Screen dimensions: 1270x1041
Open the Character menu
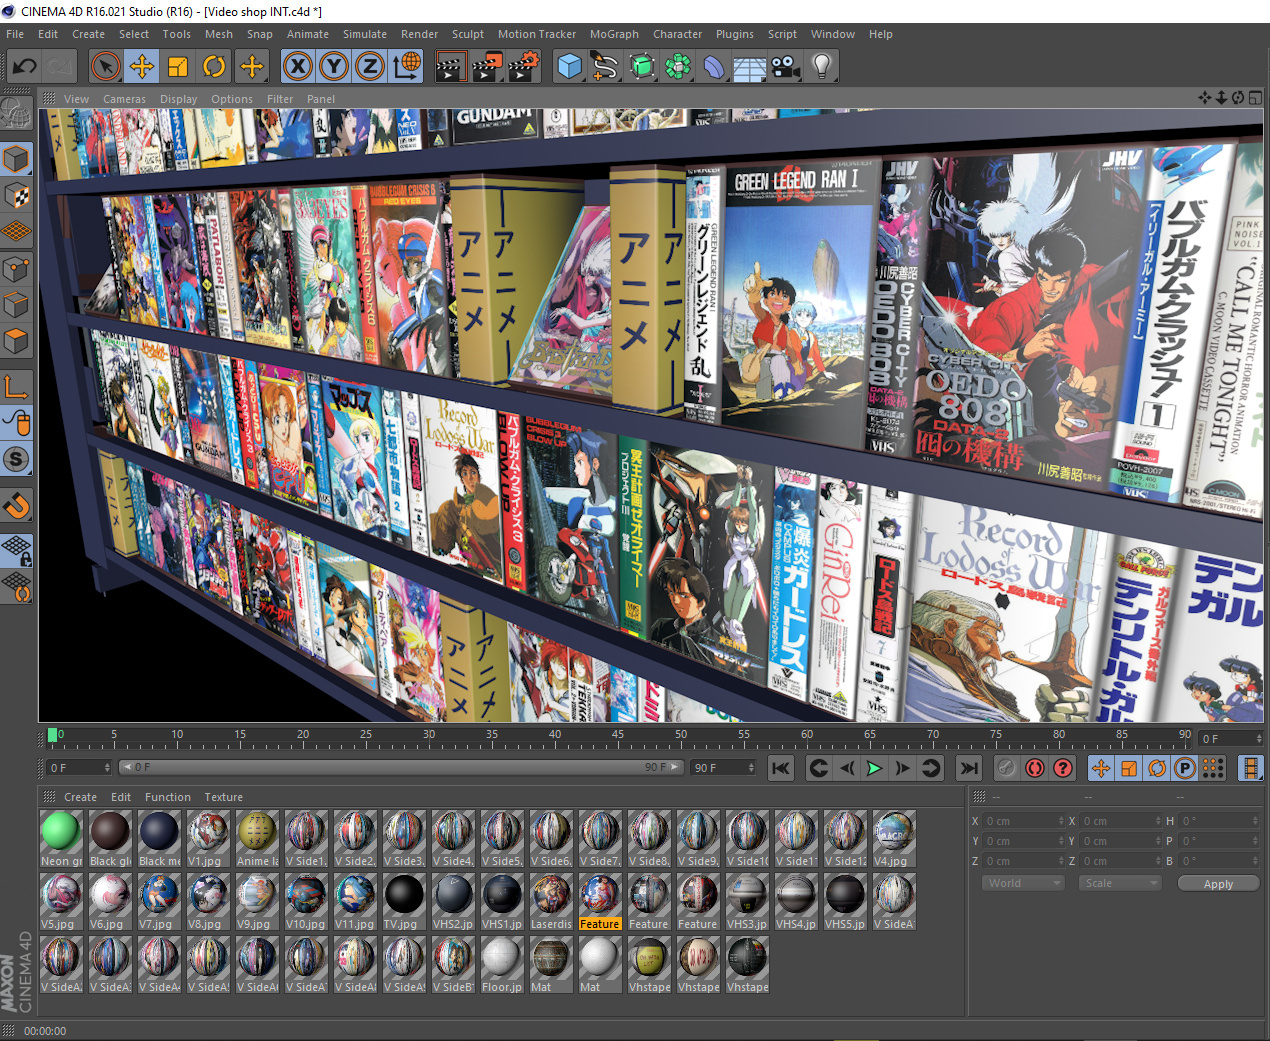pos(678,34)
